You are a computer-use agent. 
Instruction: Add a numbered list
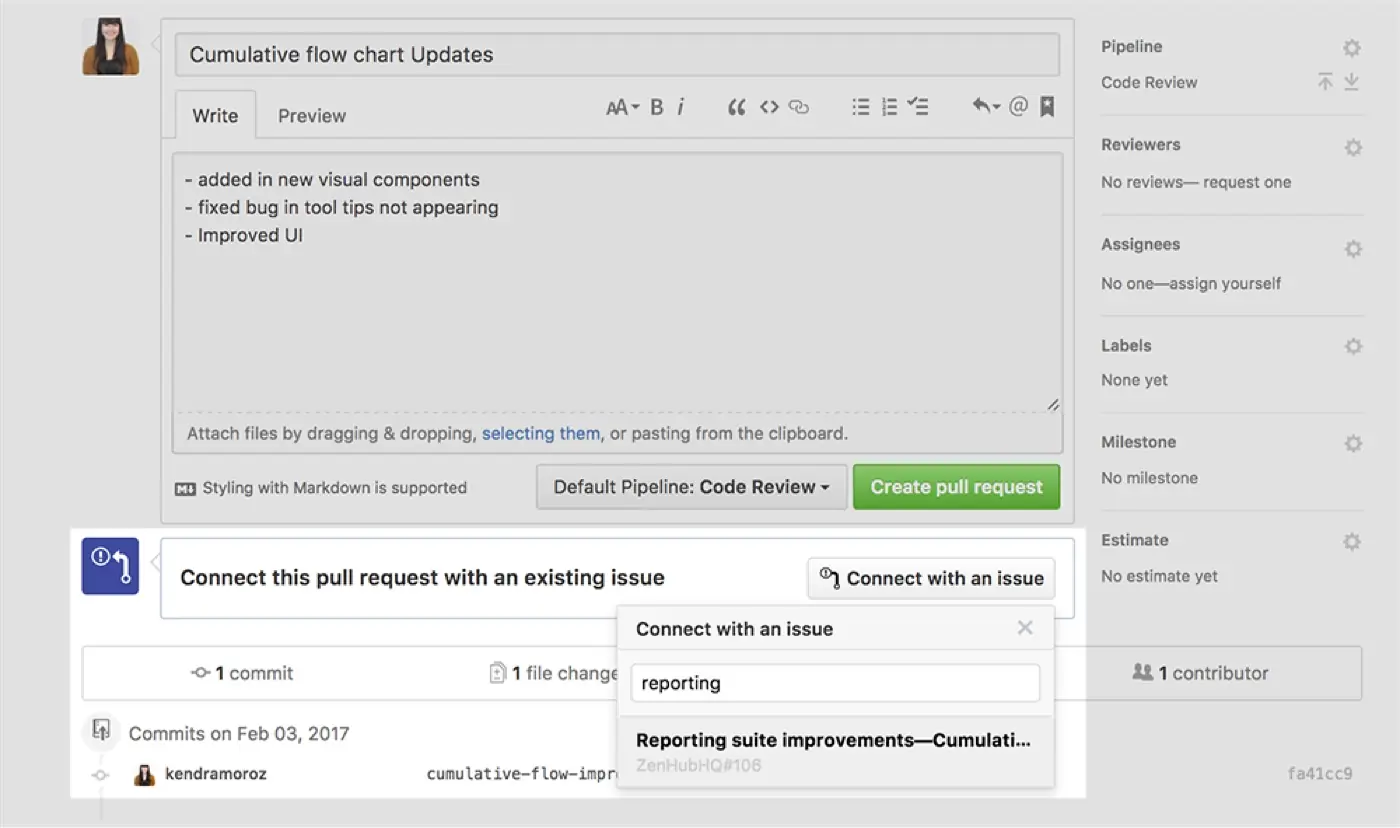tap(889, 107)
